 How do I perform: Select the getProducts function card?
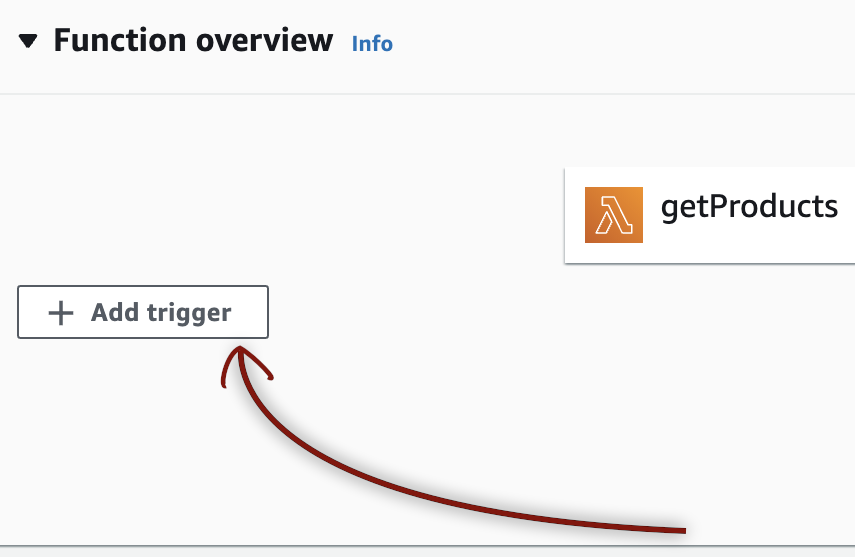coord(709,215)
